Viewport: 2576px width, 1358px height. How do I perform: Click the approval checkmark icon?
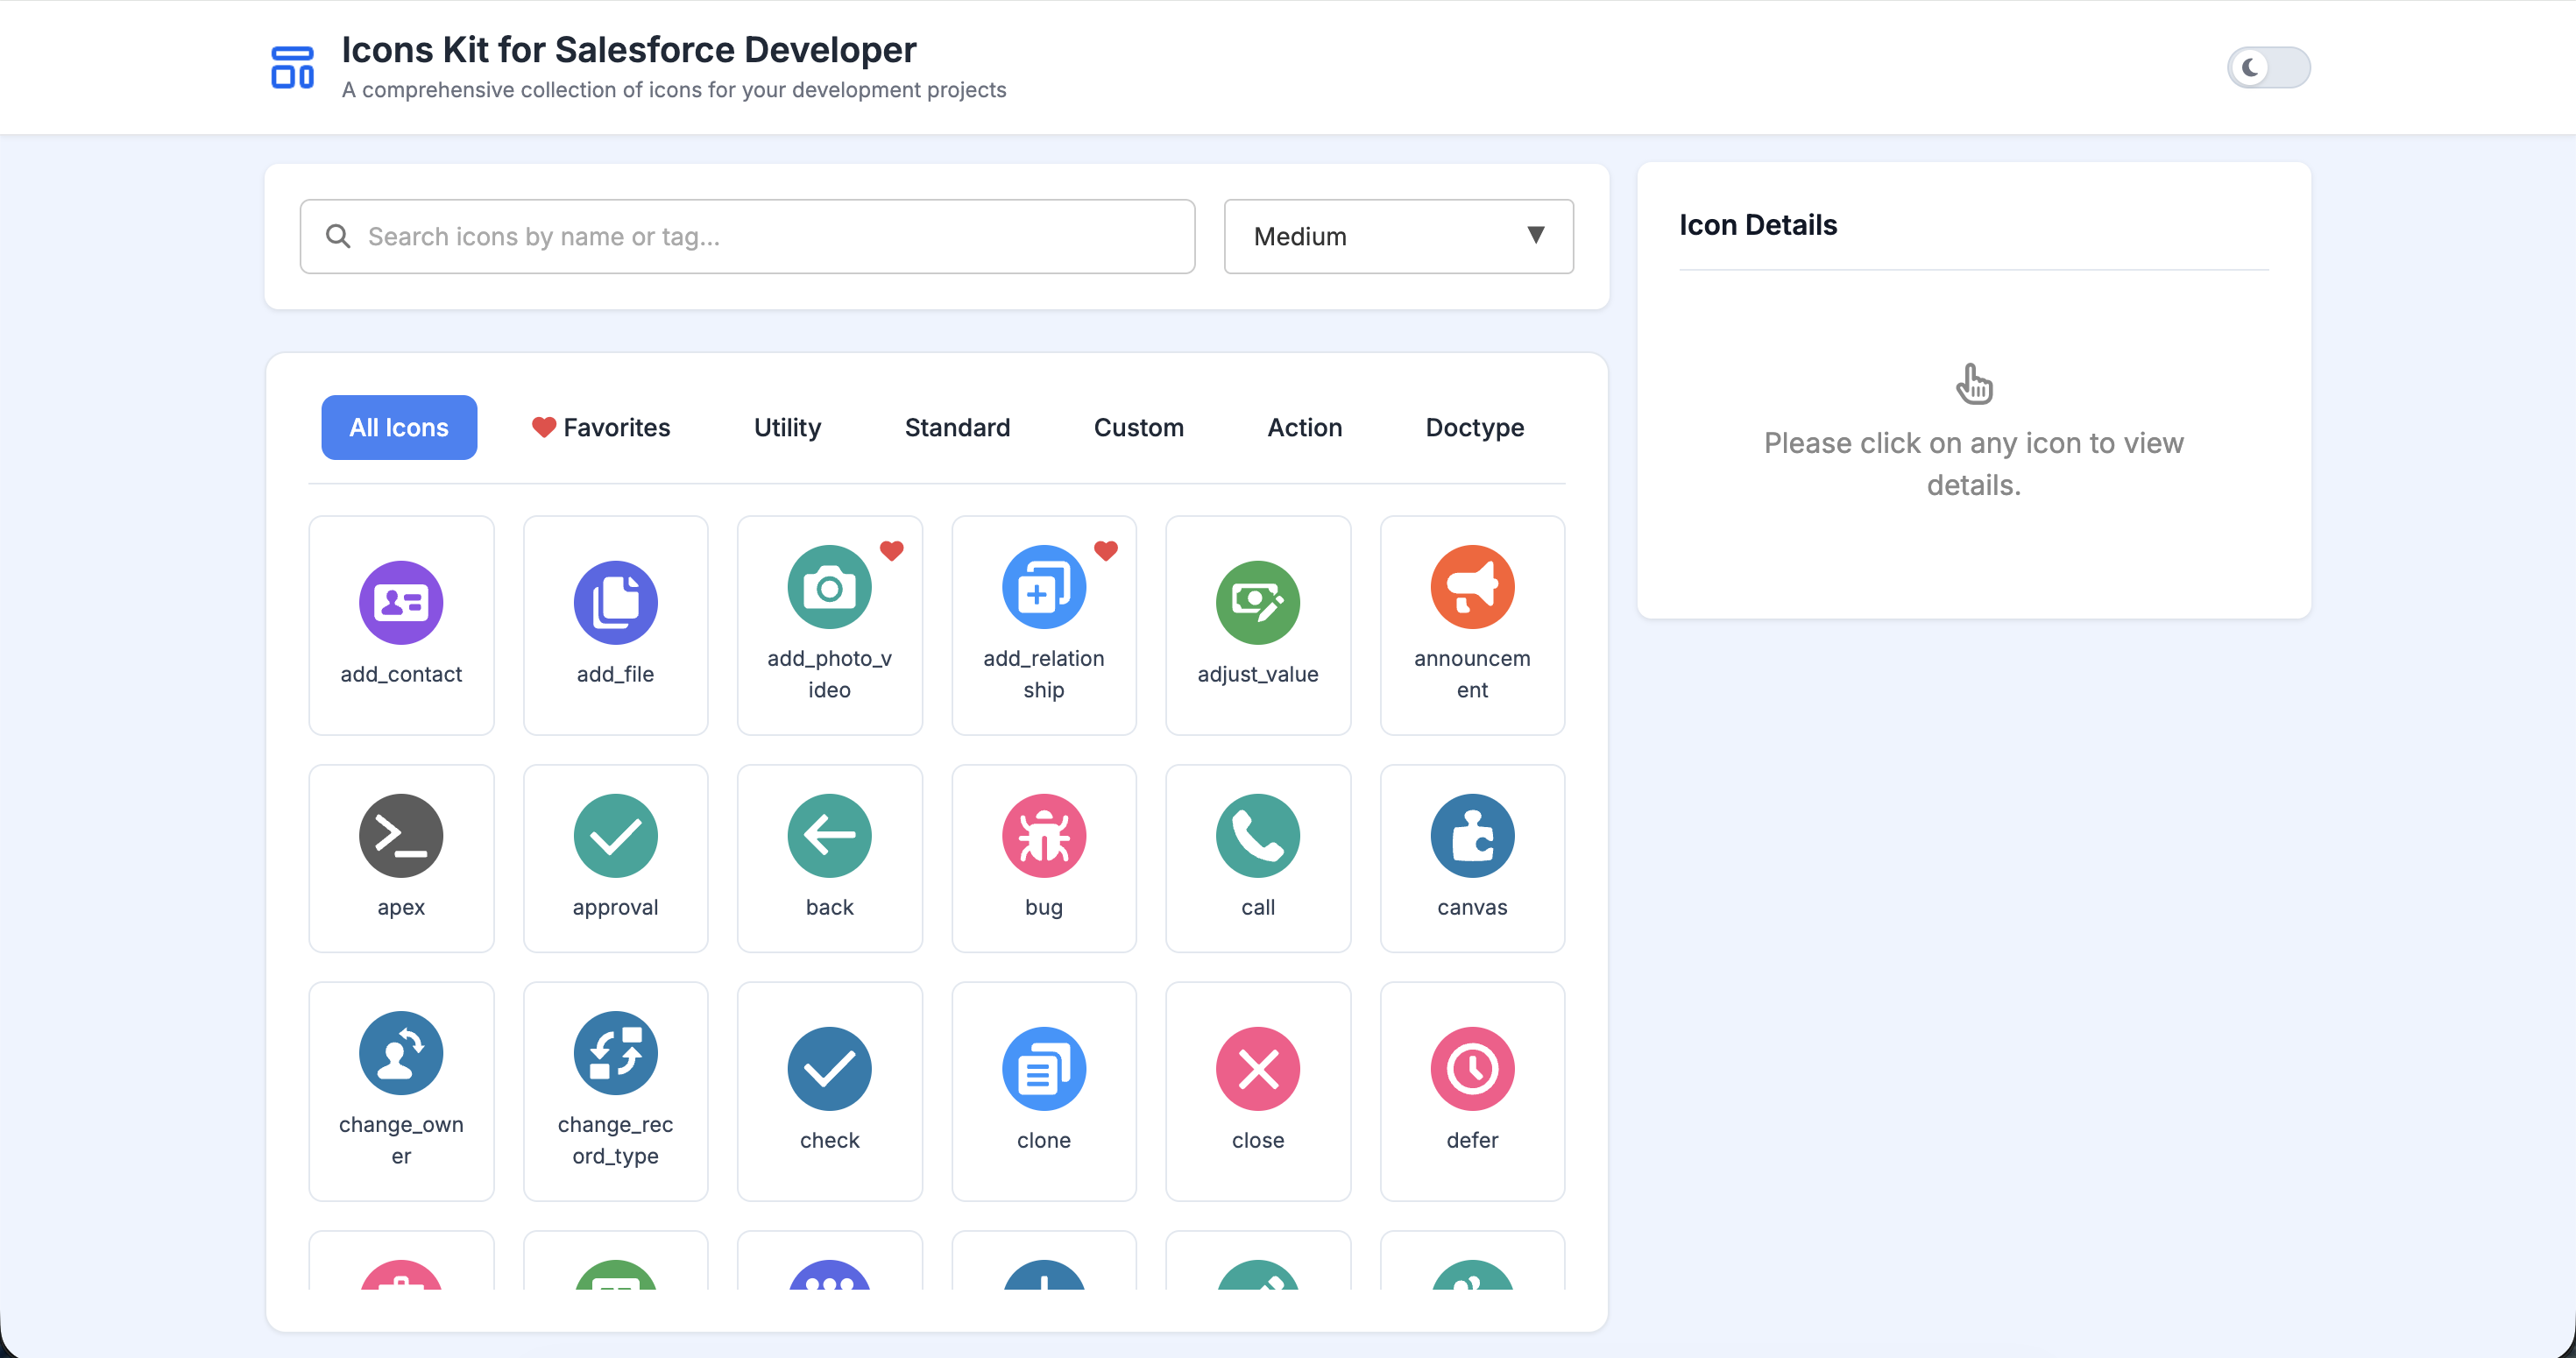(x=615, y=836)
